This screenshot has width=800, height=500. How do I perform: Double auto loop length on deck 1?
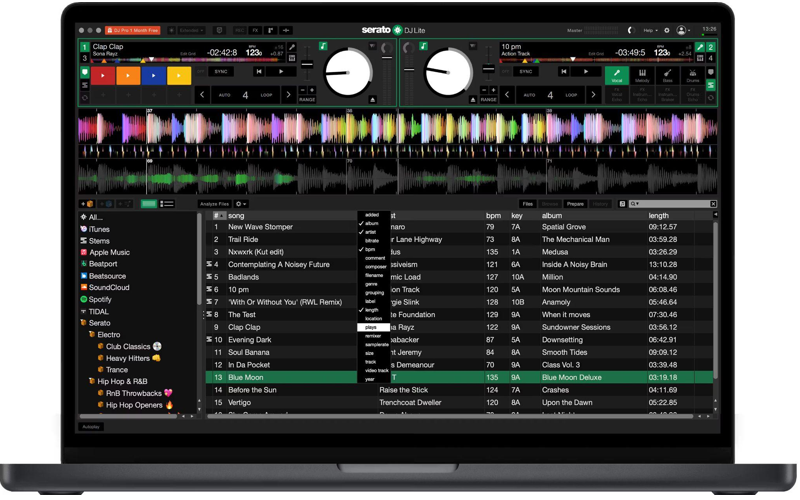(x=288, y=95)
